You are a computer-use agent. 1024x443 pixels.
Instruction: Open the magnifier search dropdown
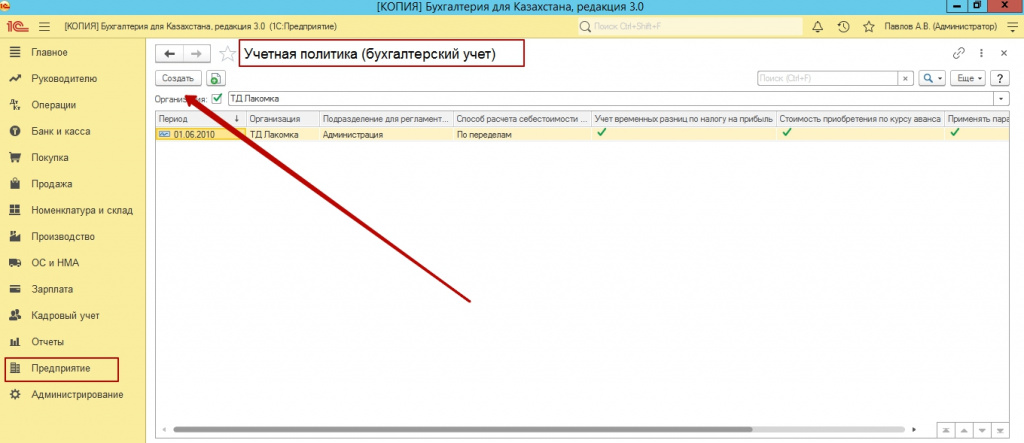pos(932,78)
